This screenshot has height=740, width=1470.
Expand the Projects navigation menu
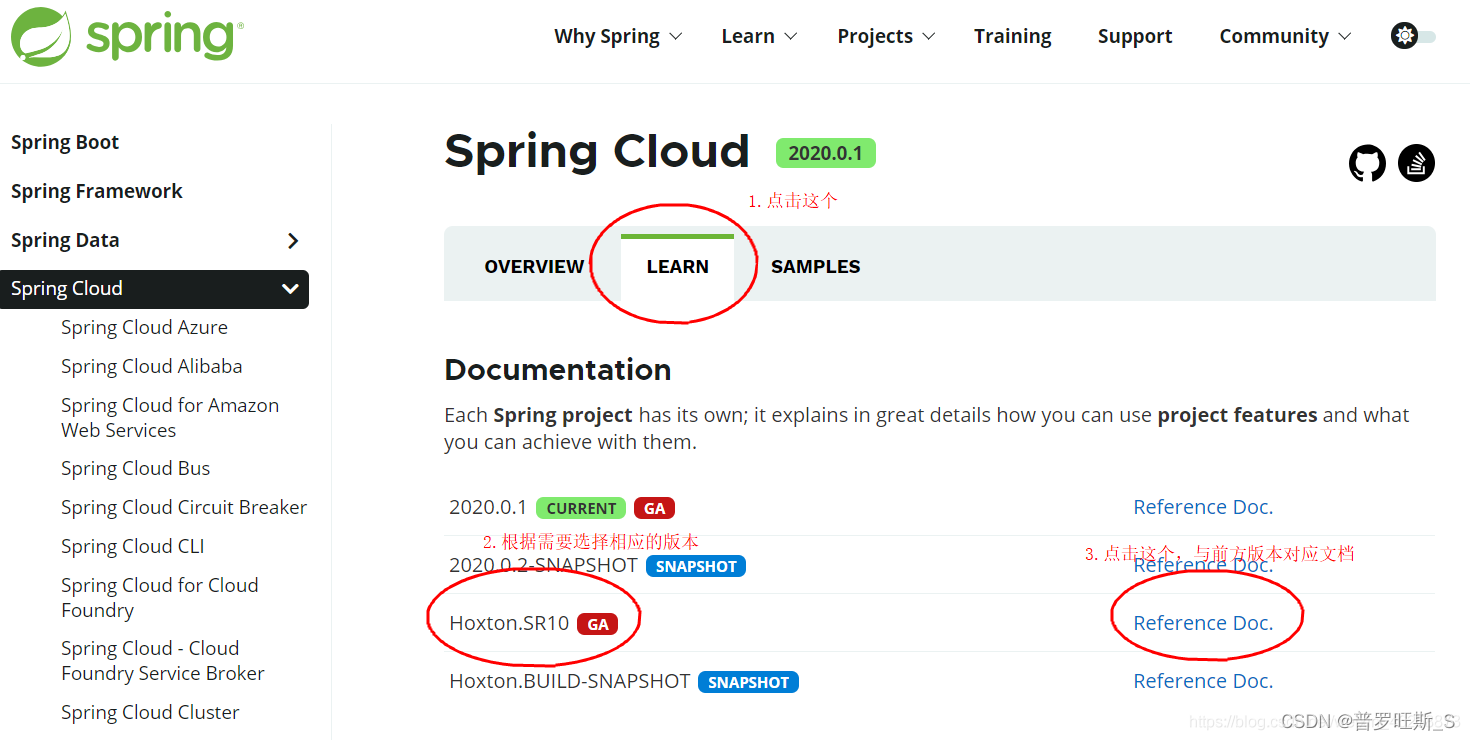(886, 36)
